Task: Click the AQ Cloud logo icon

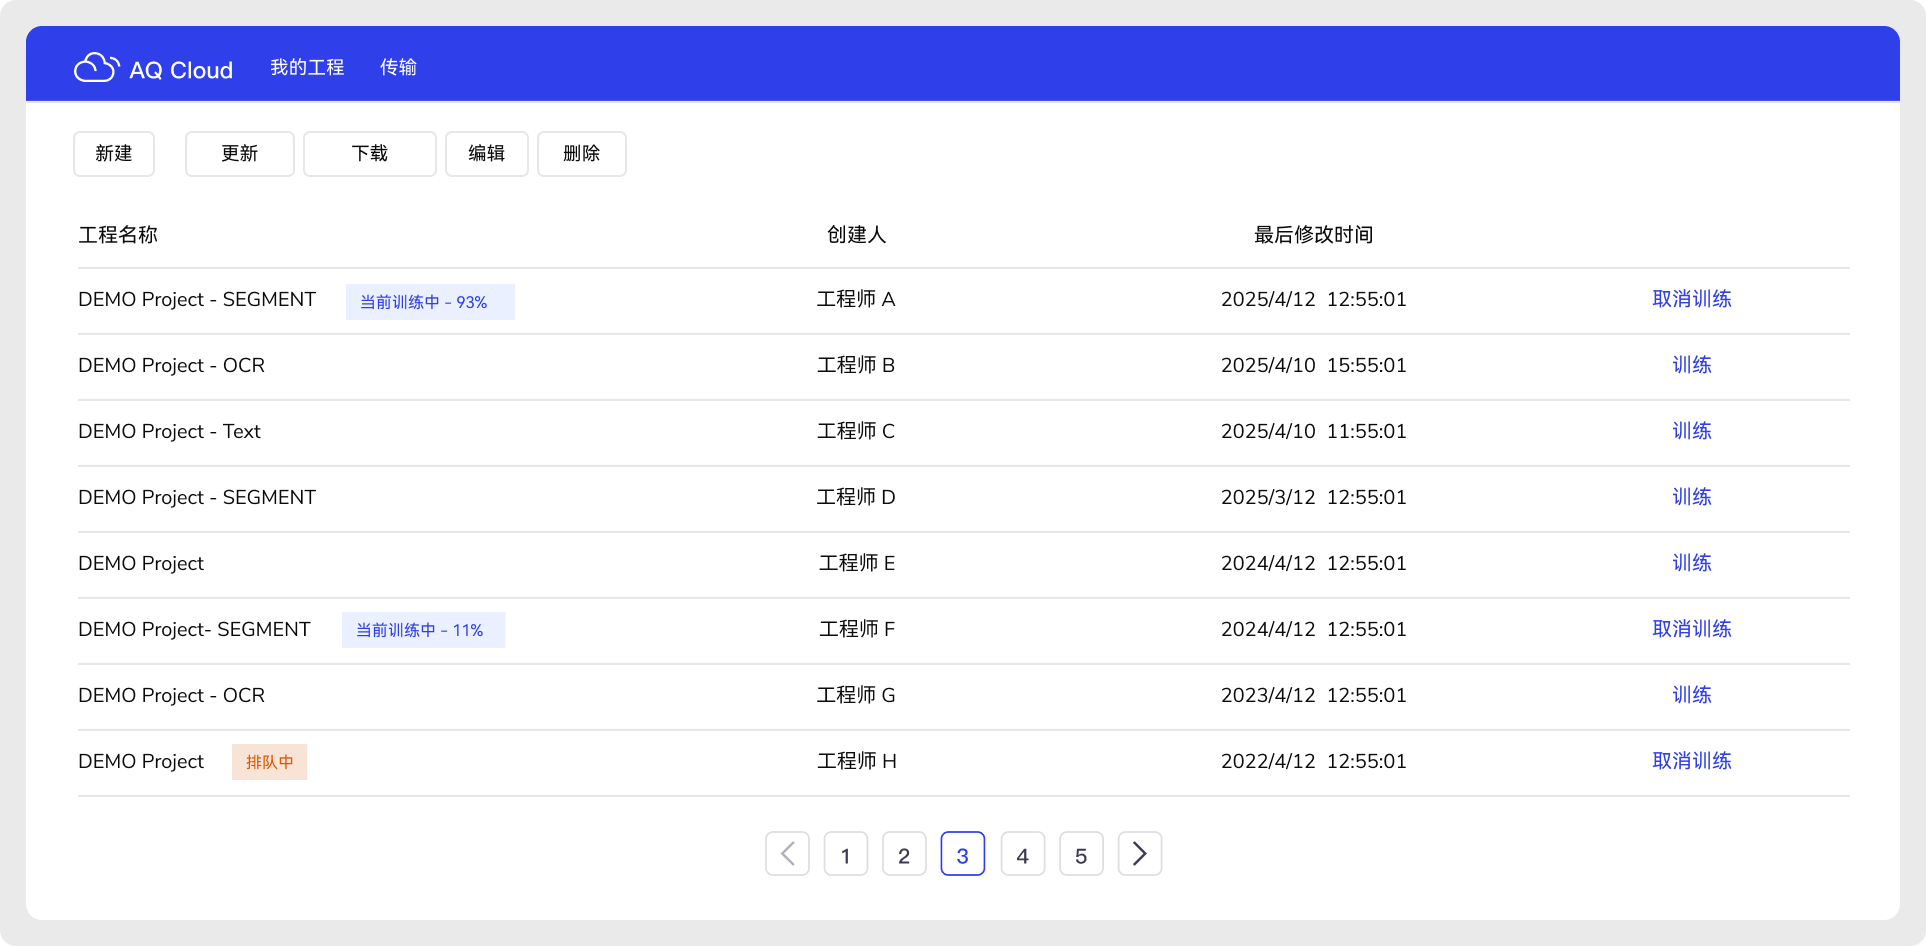Action: 96,68
